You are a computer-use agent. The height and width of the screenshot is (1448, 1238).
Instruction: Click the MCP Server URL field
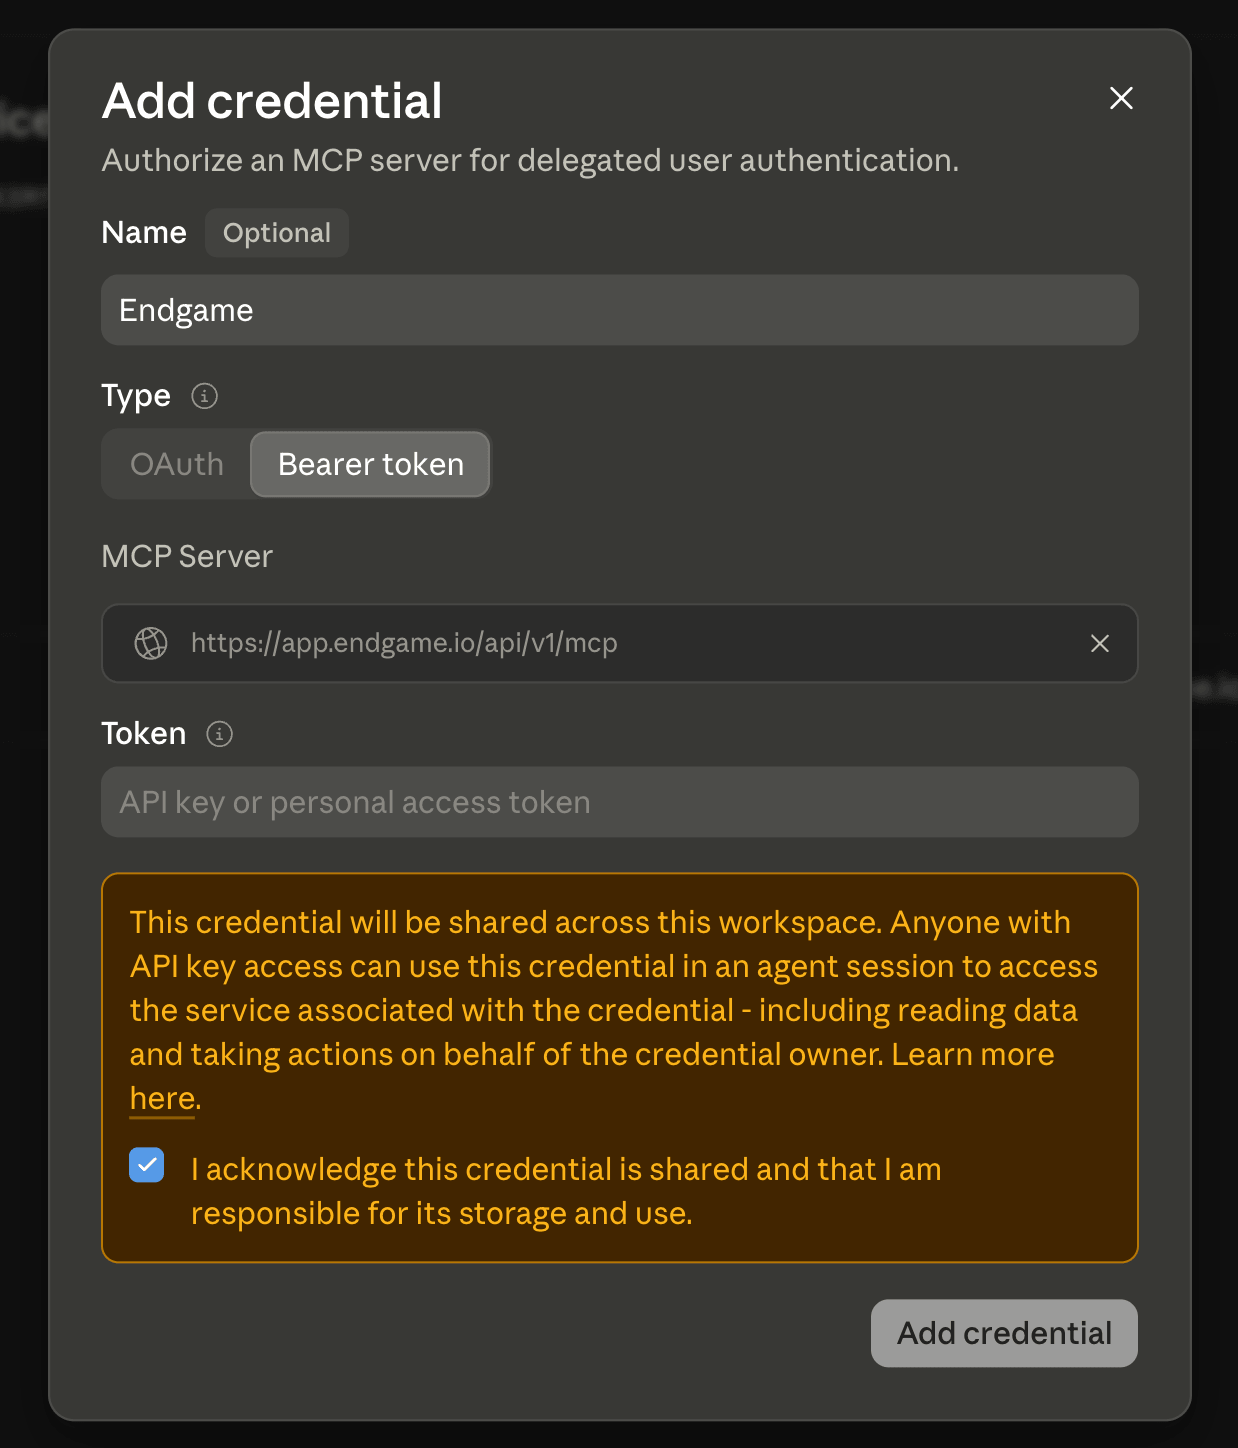(x=620, y=643)
